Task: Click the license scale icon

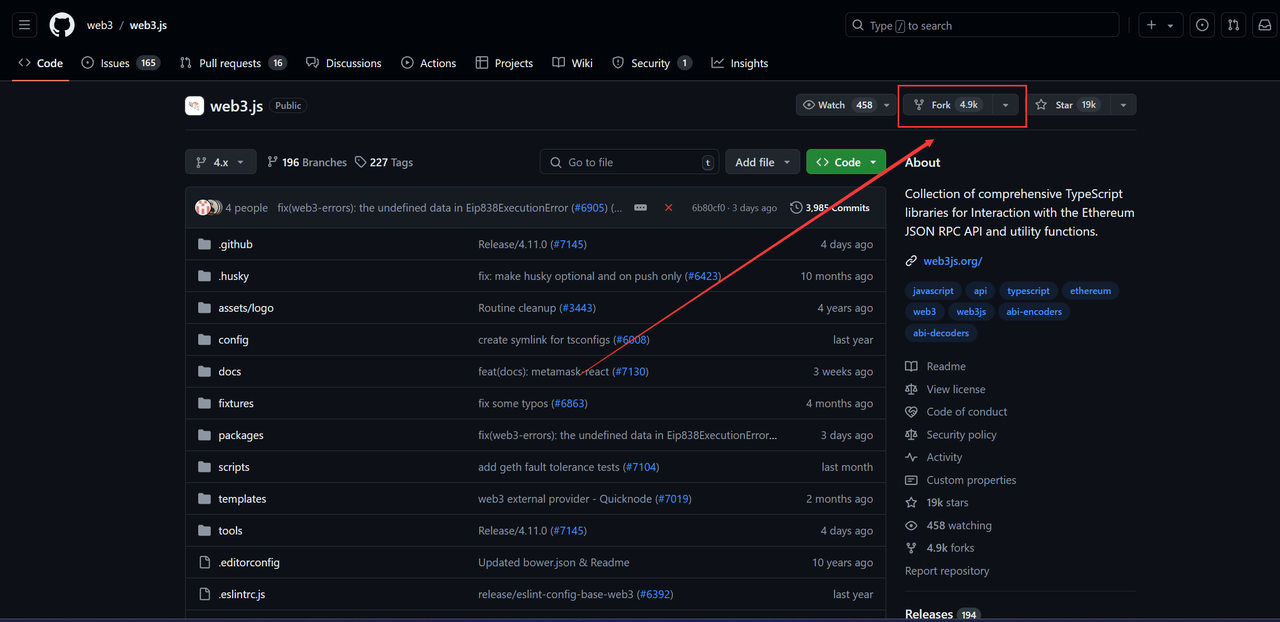Action: [x=911, y=389]
